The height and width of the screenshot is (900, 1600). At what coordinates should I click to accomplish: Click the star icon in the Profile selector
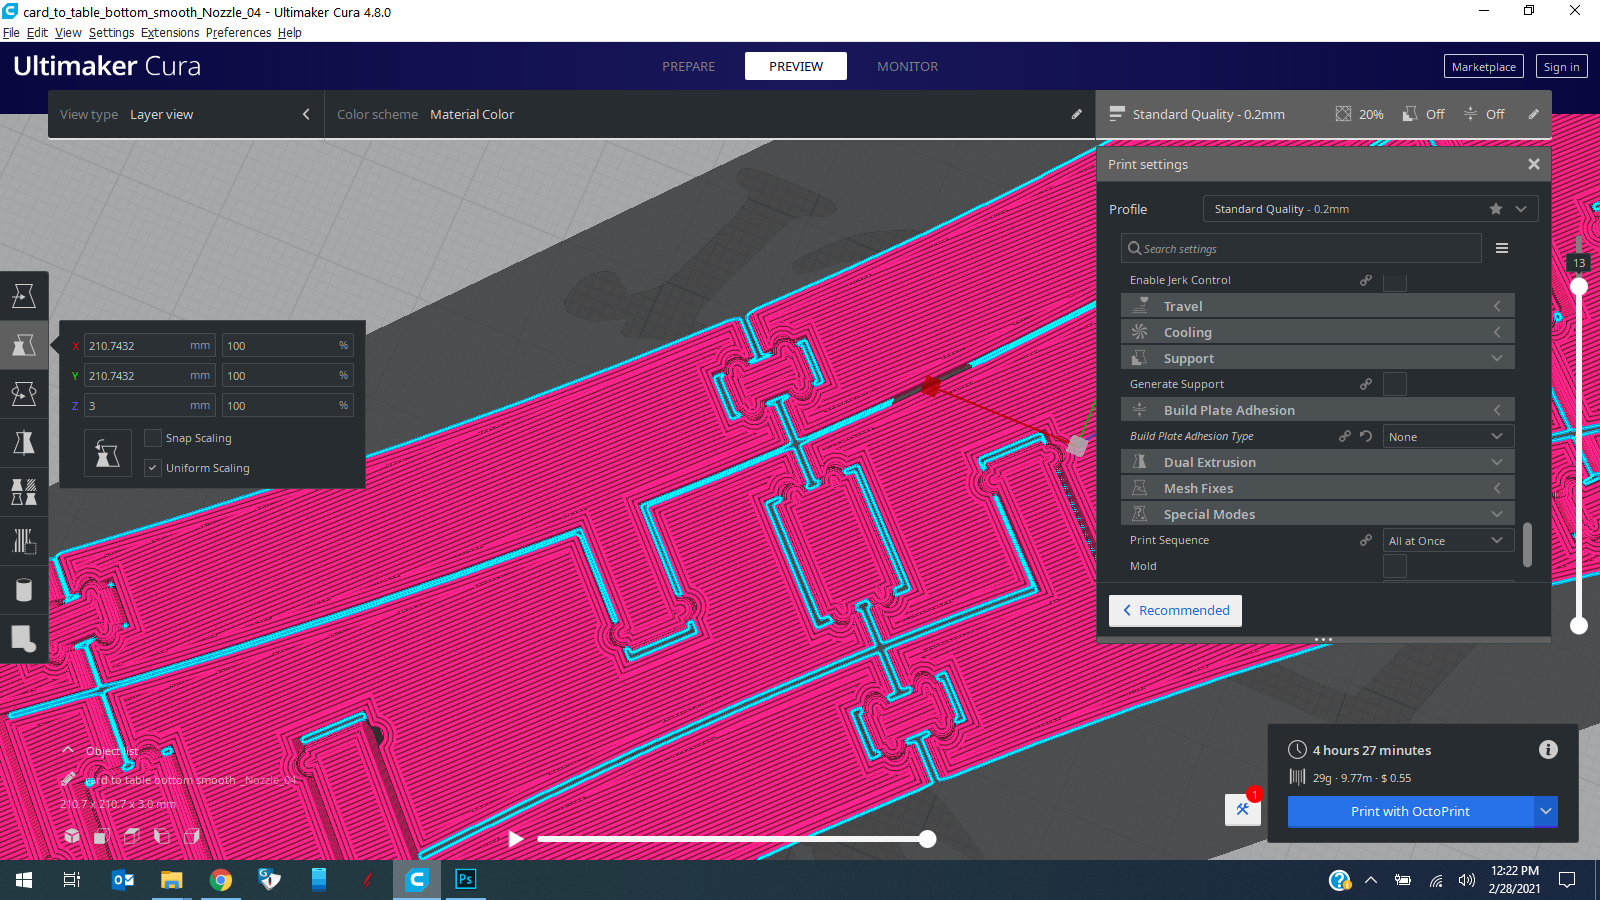click(1496, 209)
